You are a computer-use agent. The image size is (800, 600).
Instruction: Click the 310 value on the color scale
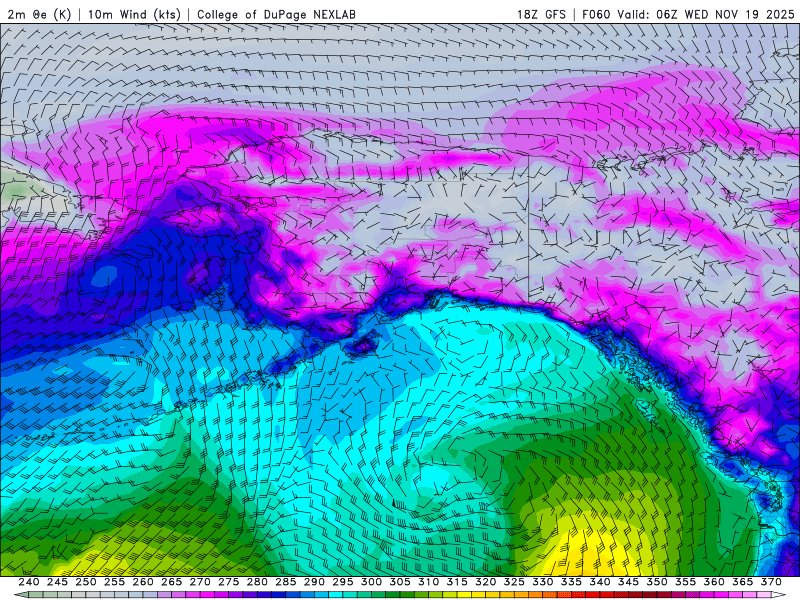tap(429, 582)
